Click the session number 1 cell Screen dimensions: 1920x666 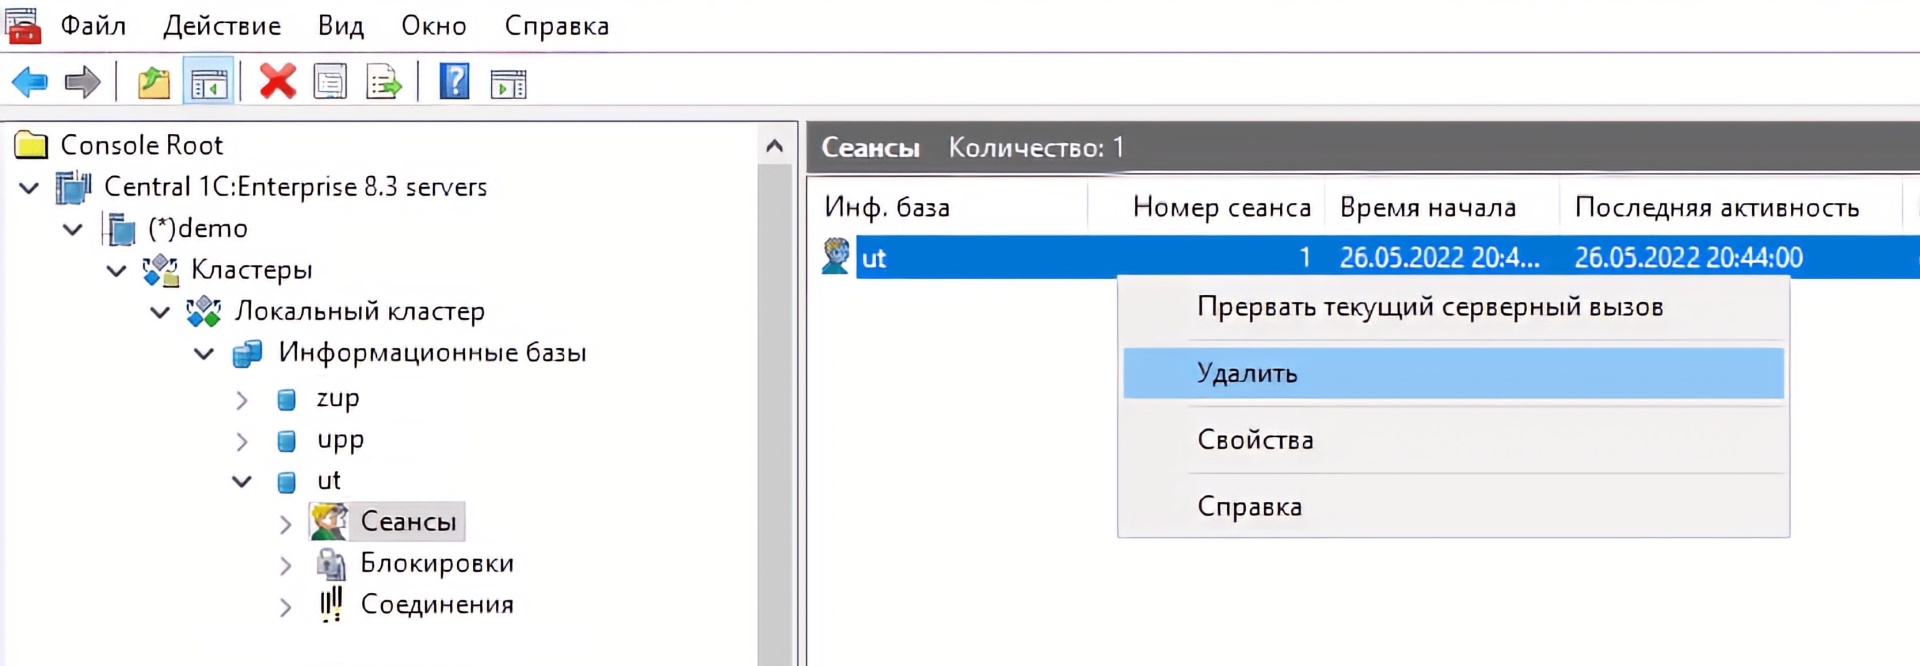[x=1304, y=258]
